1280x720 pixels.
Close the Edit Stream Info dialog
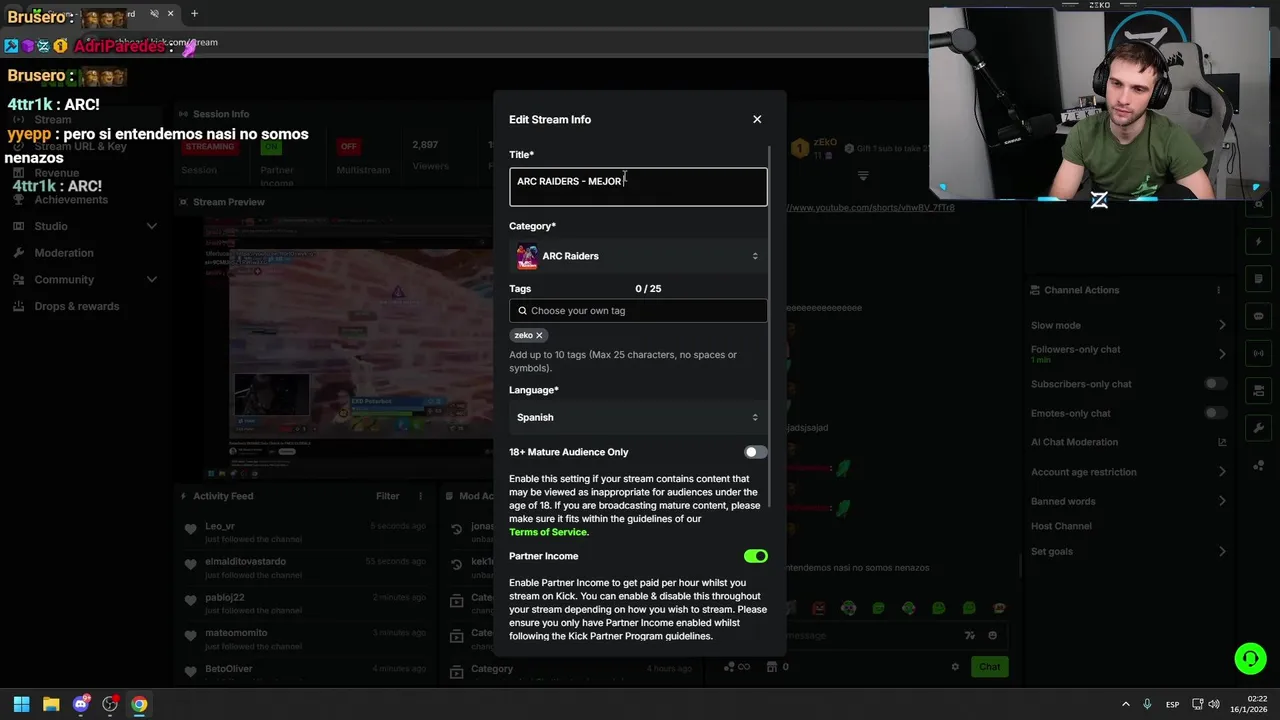coord(757,119)
